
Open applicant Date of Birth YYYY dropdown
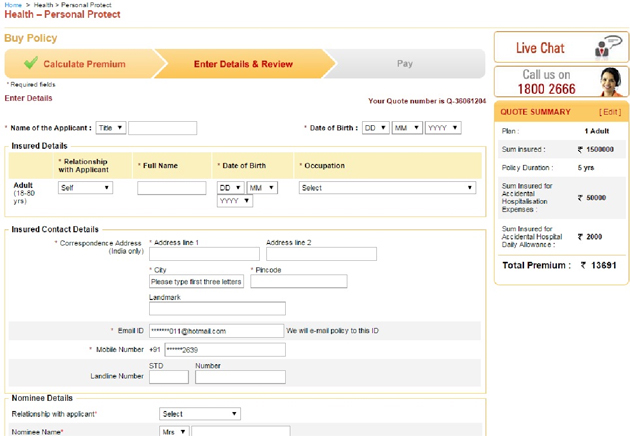[x=443, y=128]
